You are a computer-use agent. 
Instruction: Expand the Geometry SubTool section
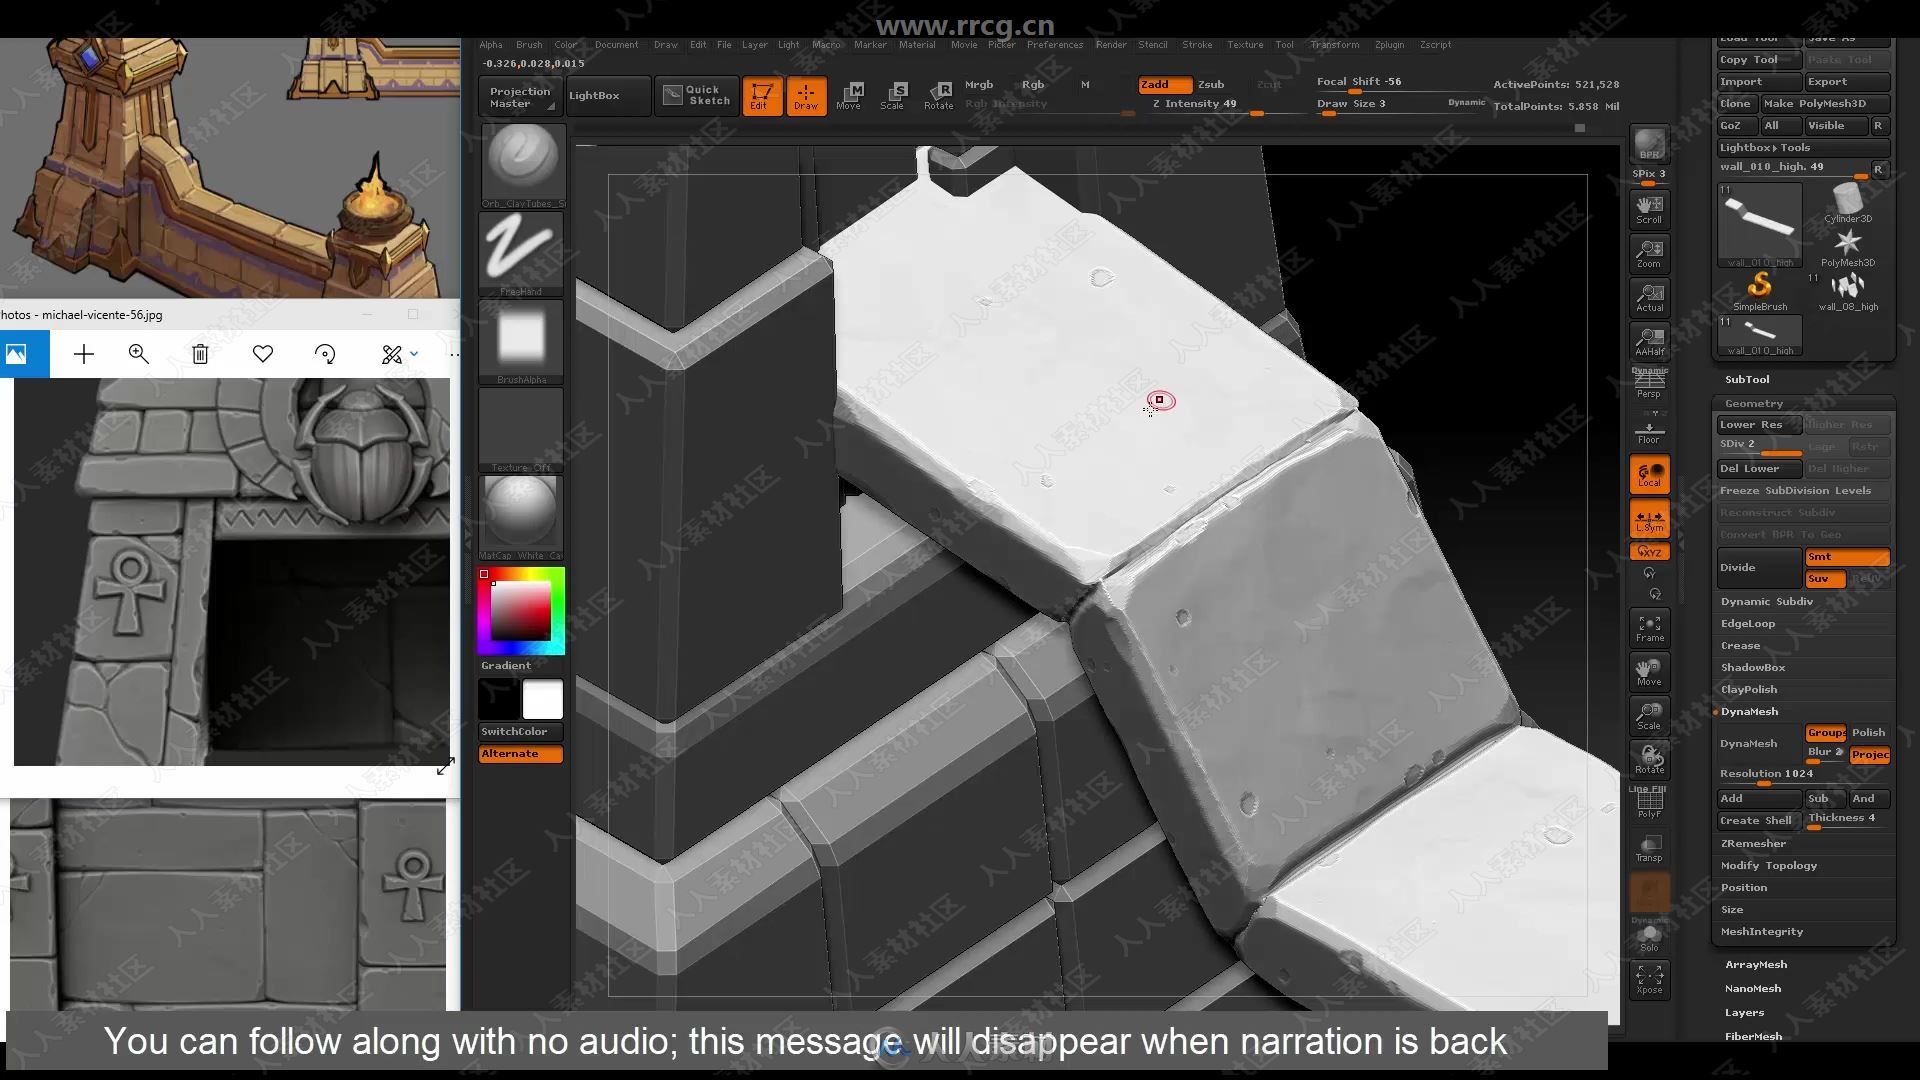pyautogui.click(x=1753, y=402)
